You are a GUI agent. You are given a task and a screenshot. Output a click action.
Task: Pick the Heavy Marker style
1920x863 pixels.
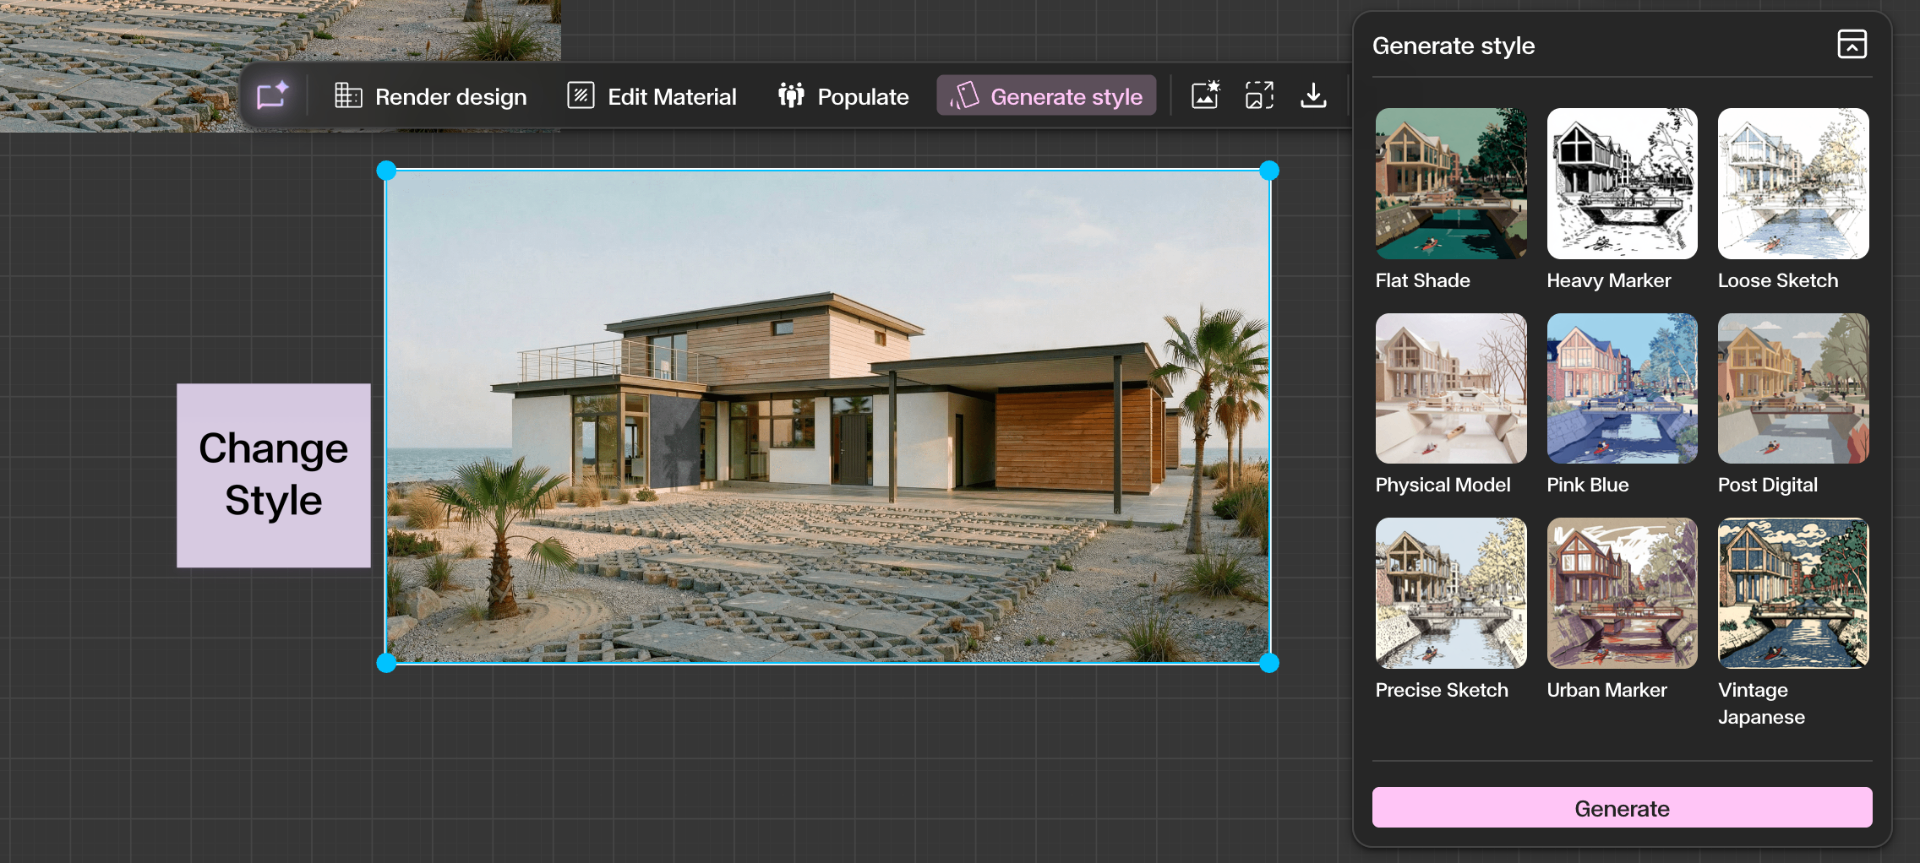(x=1621, y=184)
